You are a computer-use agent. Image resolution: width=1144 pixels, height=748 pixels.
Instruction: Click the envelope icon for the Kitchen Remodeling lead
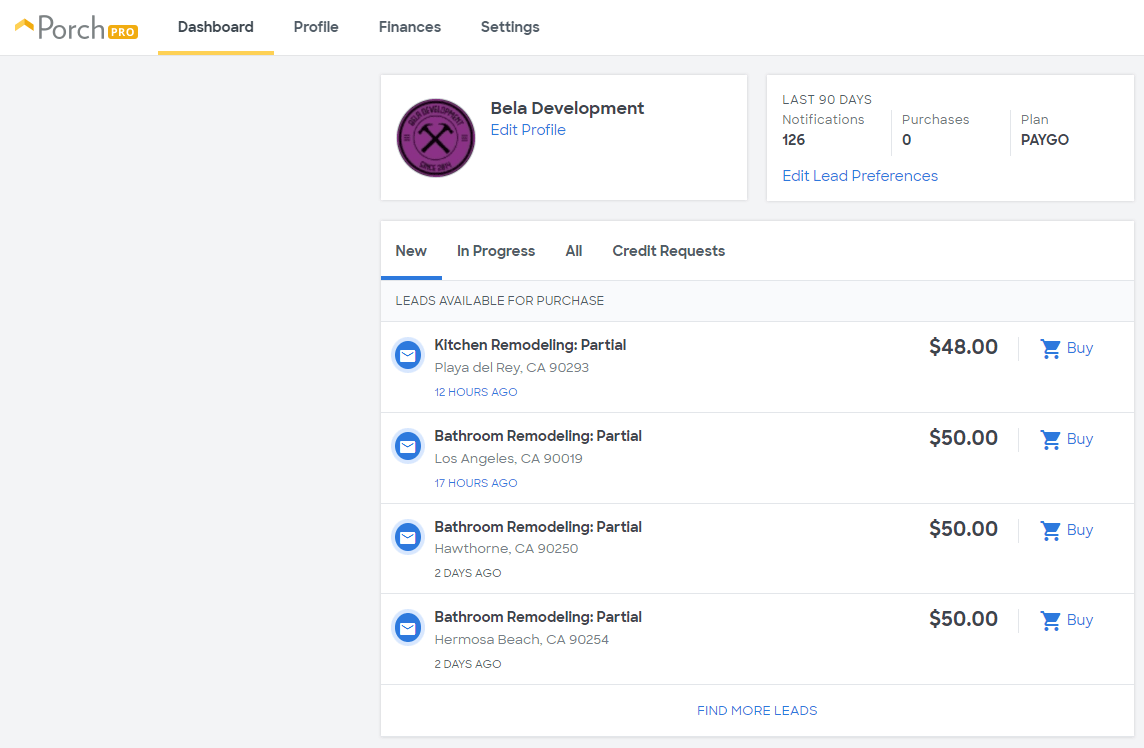(408, 355)
